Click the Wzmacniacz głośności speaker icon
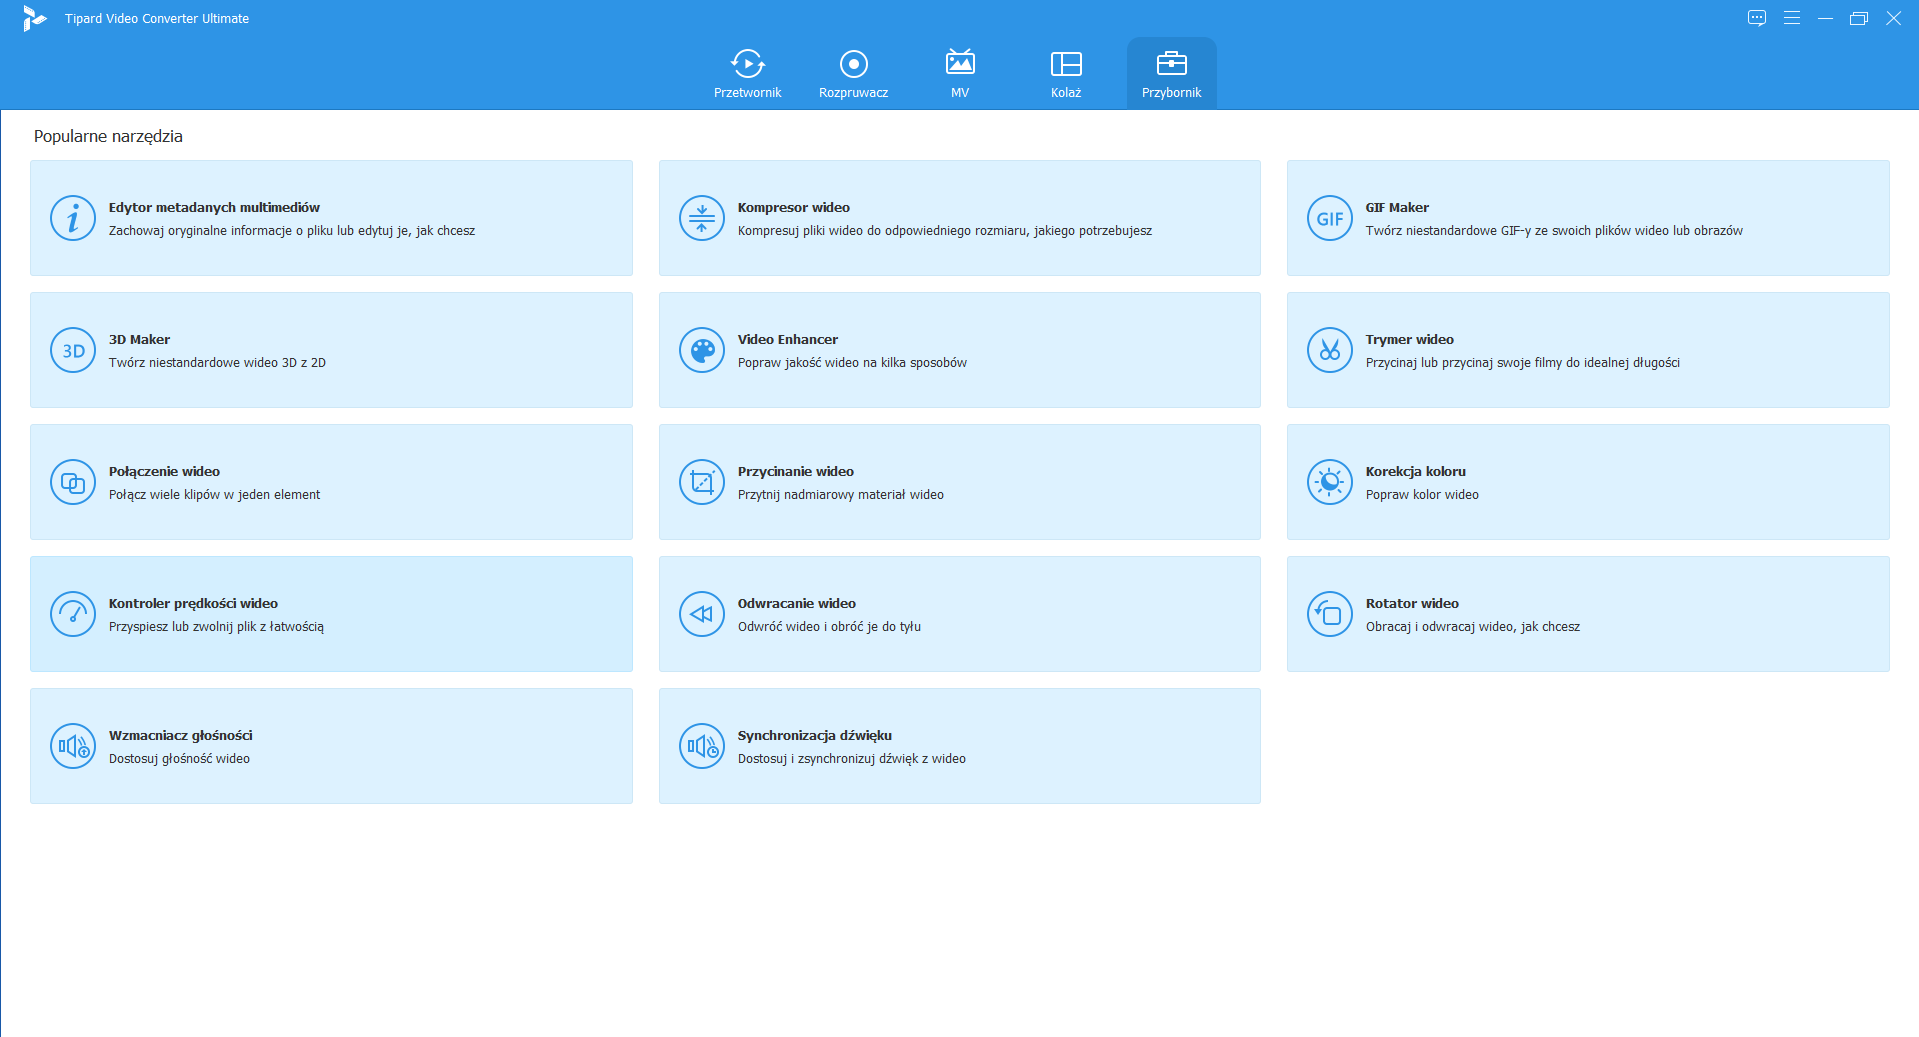Image resolution: width=1919 pixels, height=1037 pixels. pyautogui.click(x=73, y=746)
